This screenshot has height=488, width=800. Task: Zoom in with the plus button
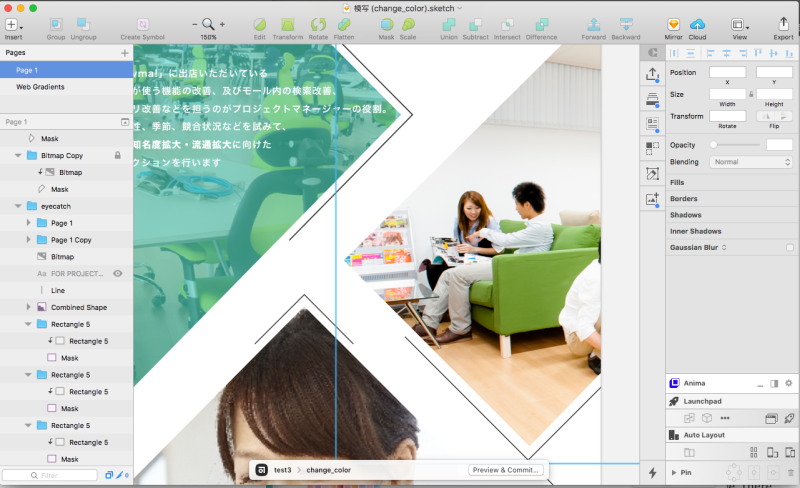click(222, 24)
